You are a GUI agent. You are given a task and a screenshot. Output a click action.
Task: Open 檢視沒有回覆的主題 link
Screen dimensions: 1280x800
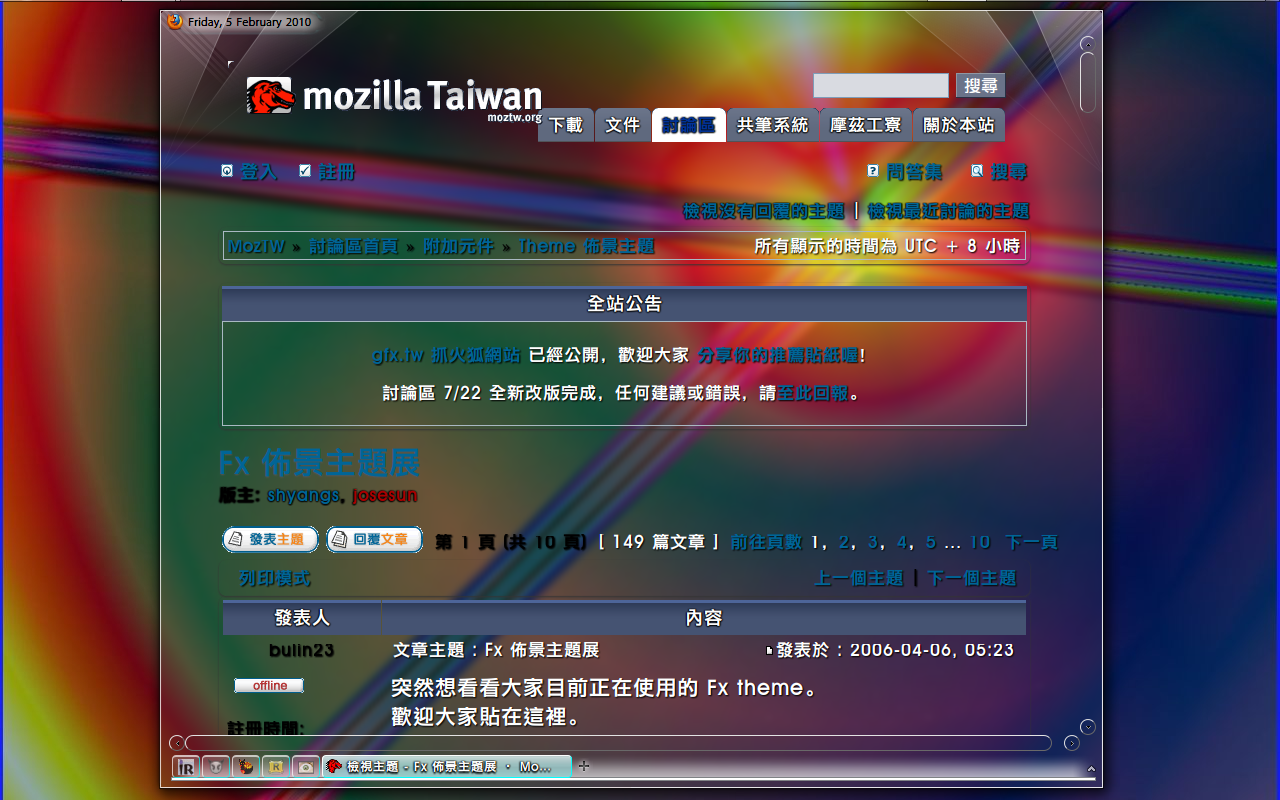764,211
